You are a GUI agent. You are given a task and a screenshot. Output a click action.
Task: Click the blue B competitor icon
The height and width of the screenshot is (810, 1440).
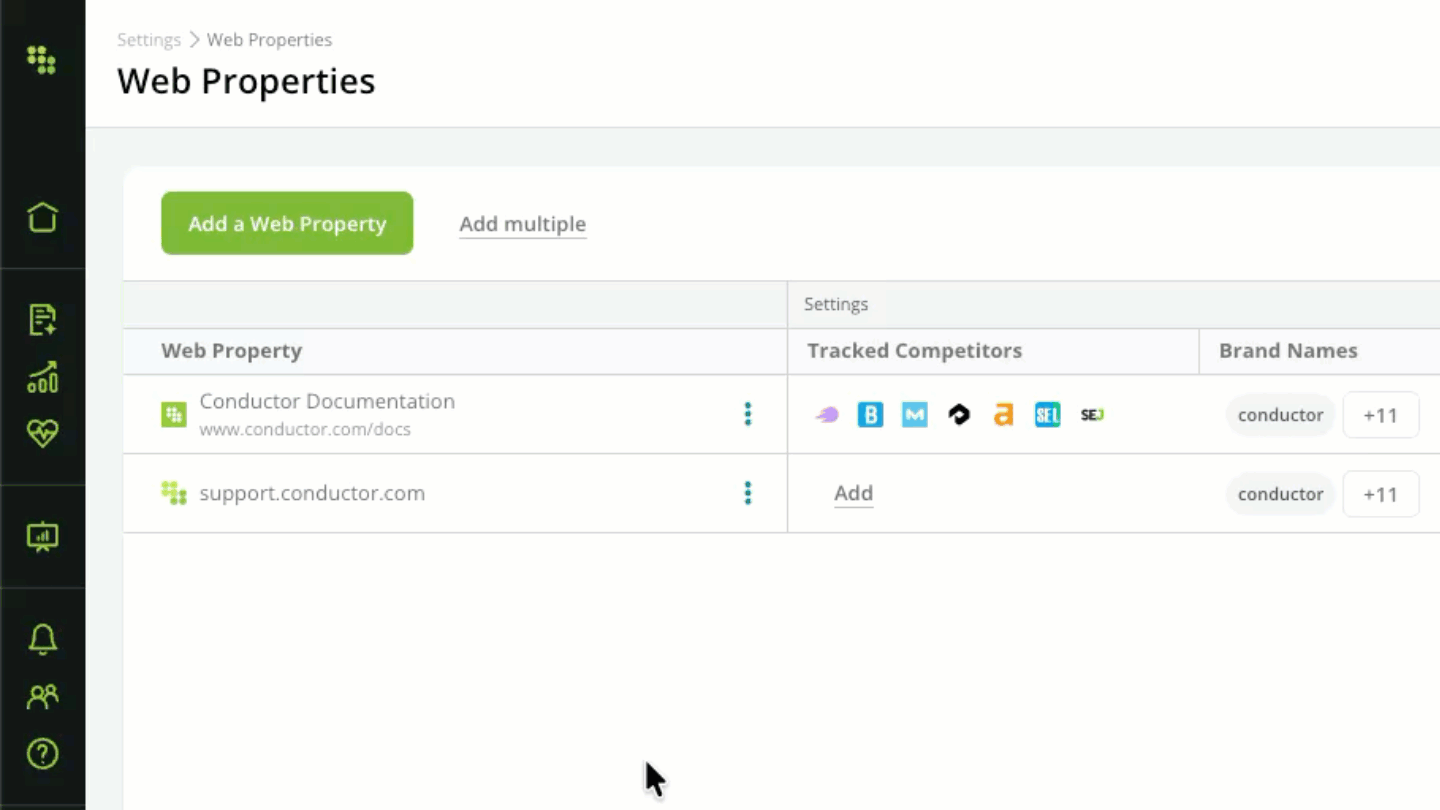870,415
